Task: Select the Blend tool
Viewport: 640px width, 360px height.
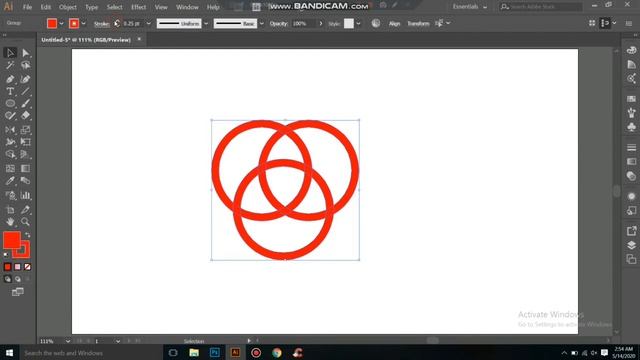Action: 25,181
